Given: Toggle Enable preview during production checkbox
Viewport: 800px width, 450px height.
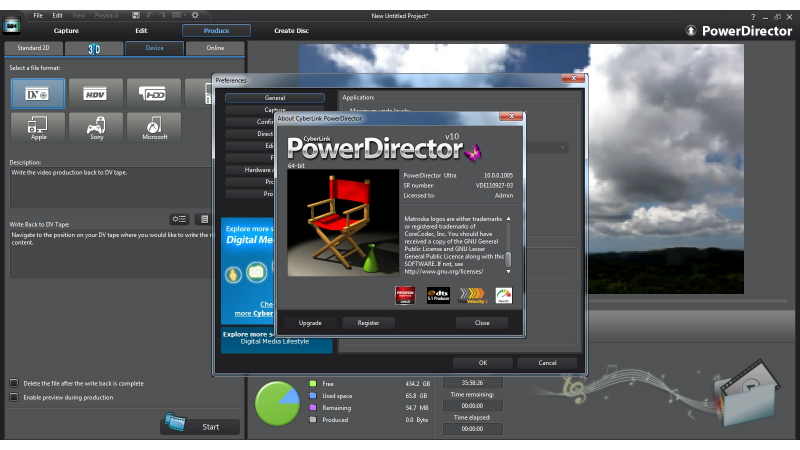Looking at the screenshot, I should click(14, 397).
